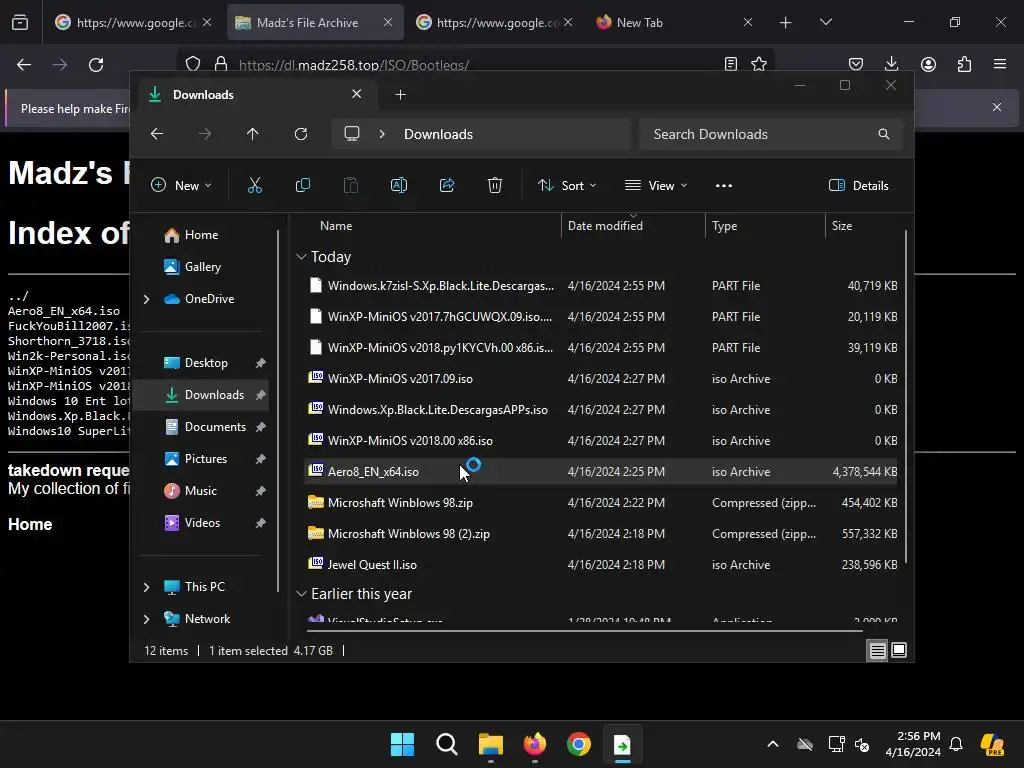Collapse the Today group
Screen dimensions: 1024x768
point(301,257)
